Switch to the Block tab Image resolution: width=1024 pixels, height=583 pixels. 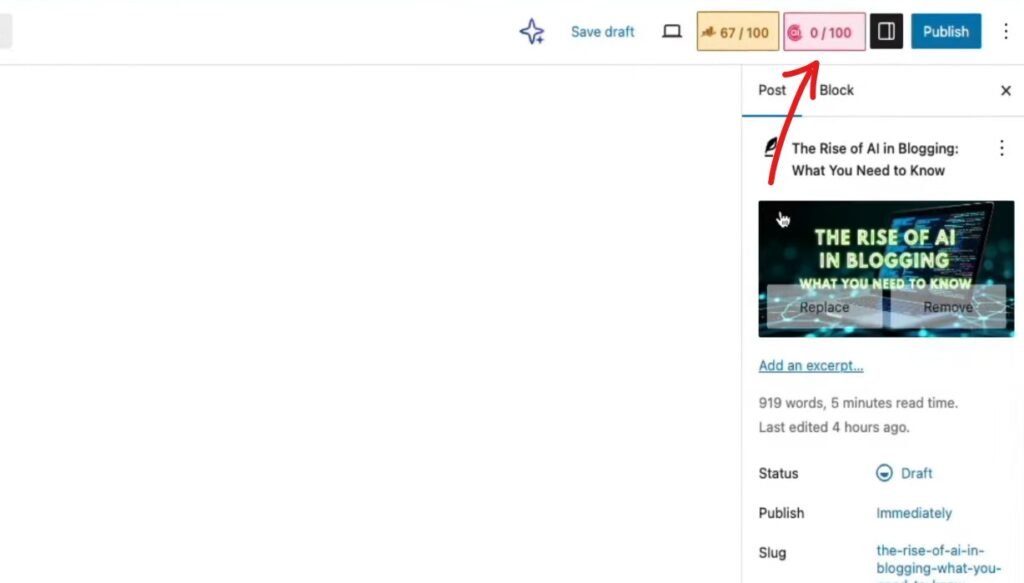836,90
